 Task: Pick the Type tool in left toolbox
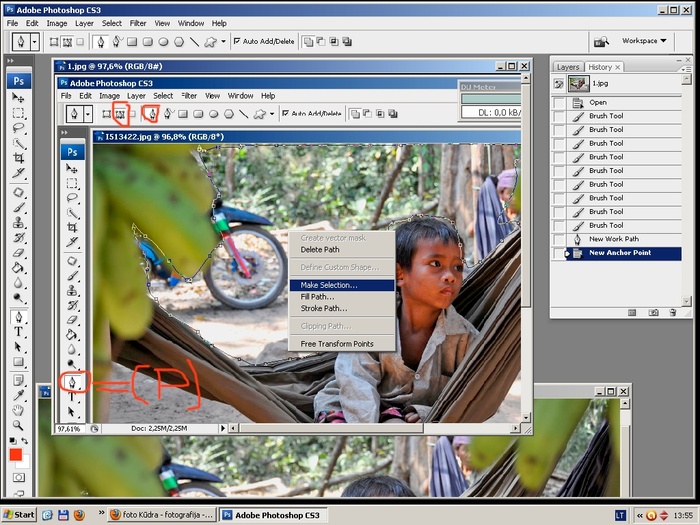[x=18, y=331]
